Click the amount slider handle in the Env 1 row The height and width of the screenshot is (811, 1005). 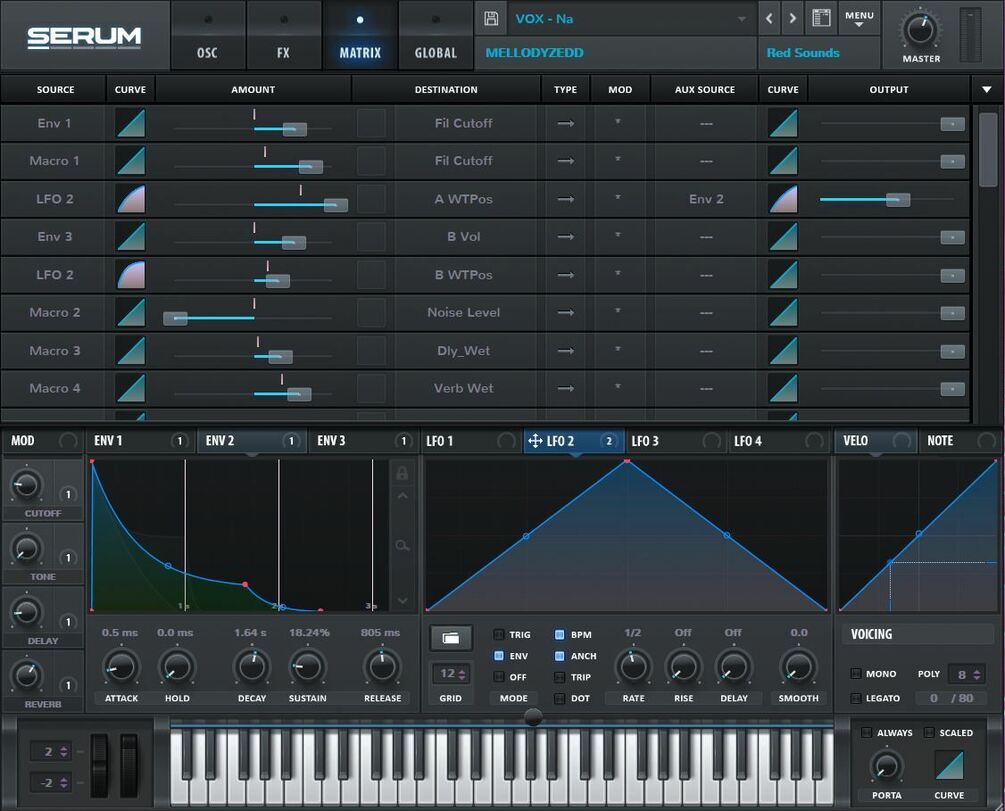click(295, 130)
